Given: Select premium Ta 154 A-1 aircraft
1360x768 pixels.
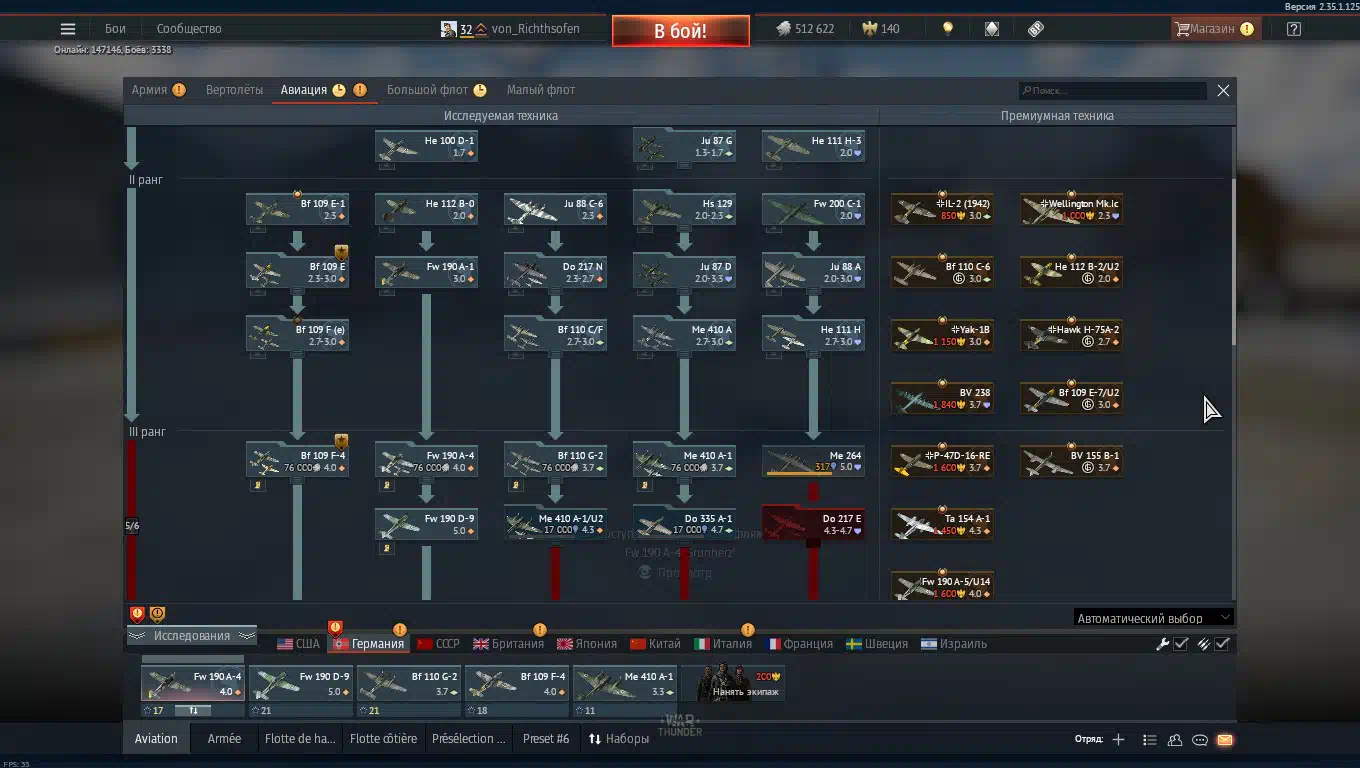Looking at the screenshot, I should [942, 524].
